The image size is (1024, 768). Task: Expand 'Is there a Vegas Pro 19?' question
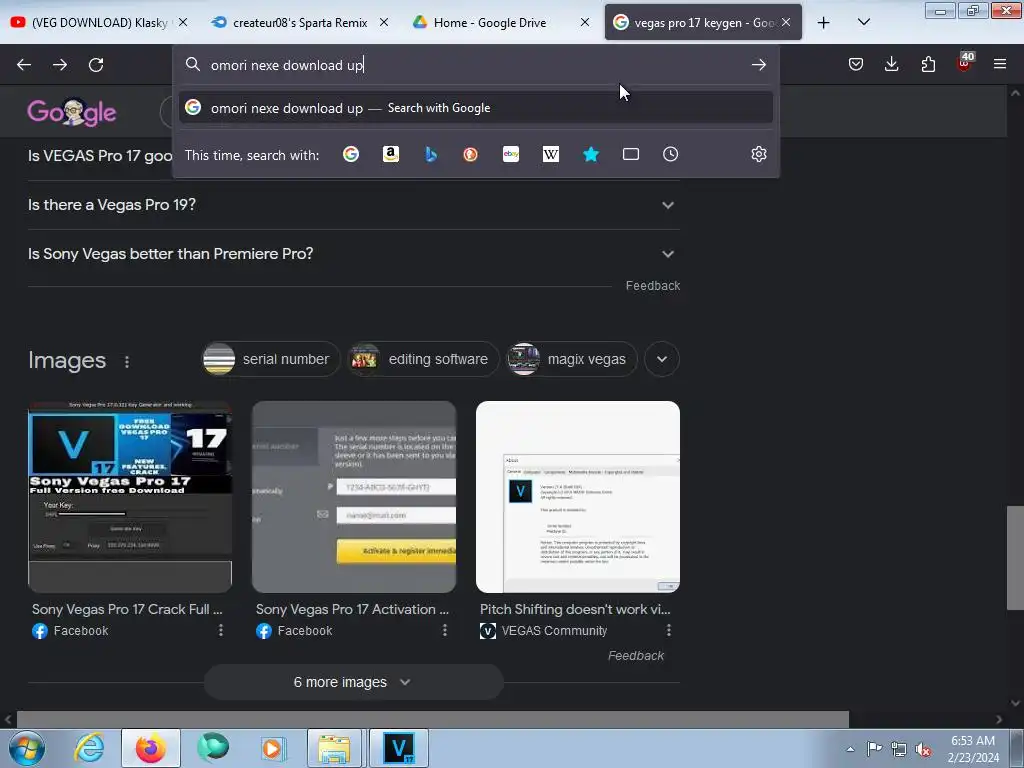click(353, 204)
